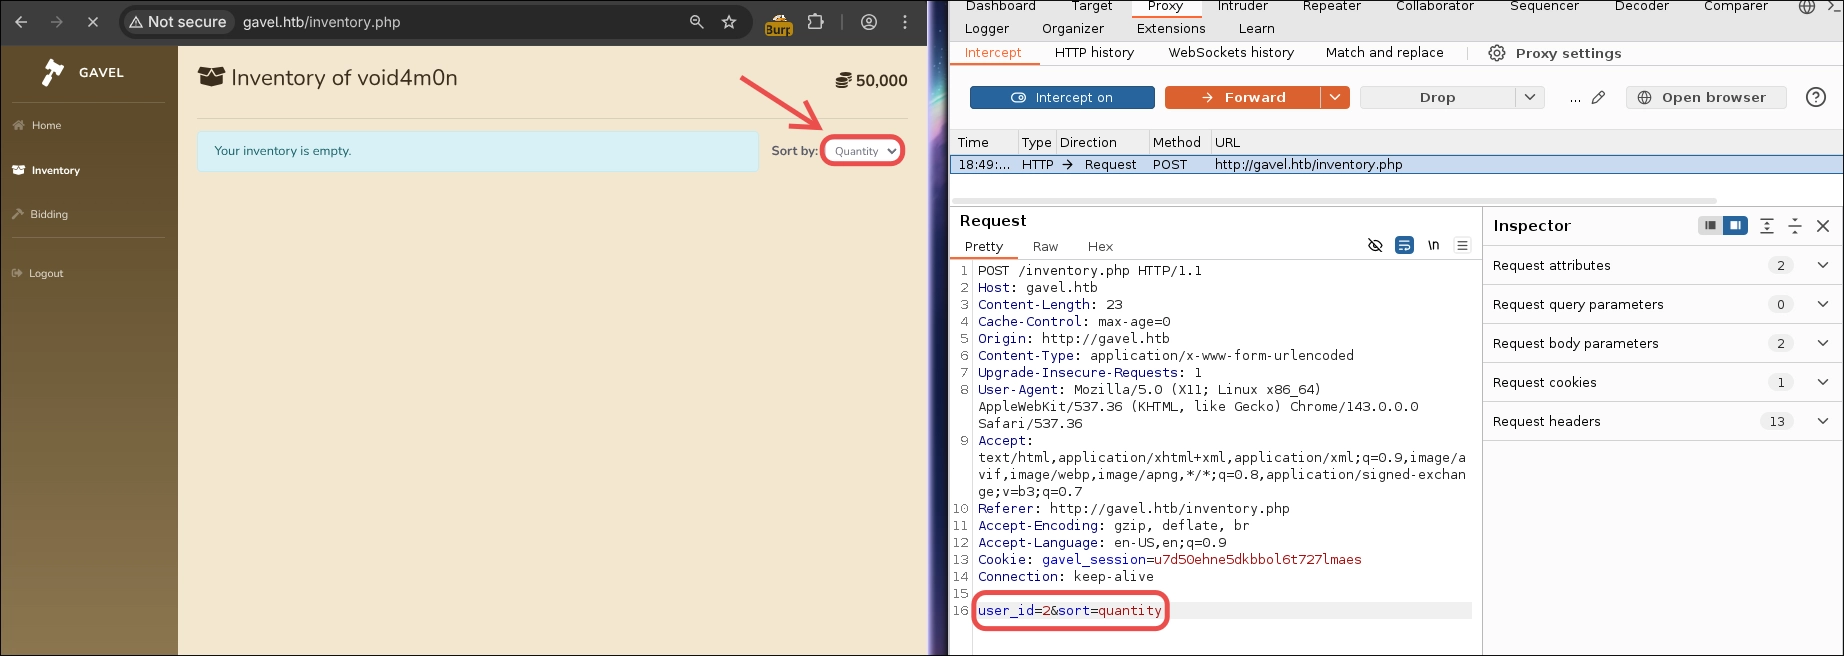
Task: Drop the intercepted request
Action: [1437, 97]
